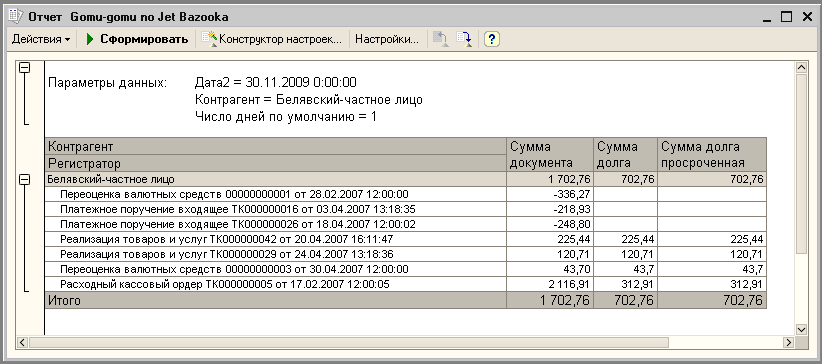Image resolution: width=822 pixels, height=364 pixels.
Task: Collapse the parameters group
Action: pyautogui.click(x=24, y=68)
